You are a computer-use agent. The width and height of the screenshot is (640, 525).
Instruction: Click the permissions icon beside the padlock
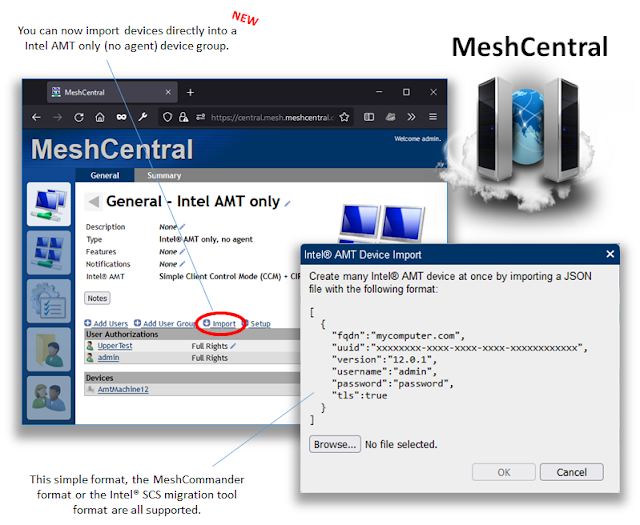click(200, 118)
